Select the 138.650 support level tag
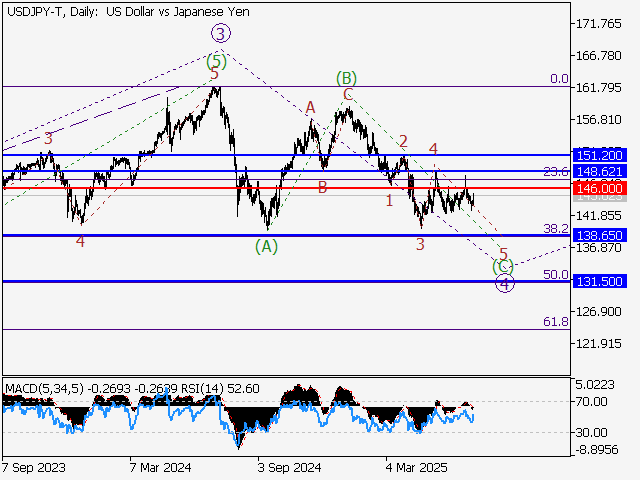 tap(600, 235)
